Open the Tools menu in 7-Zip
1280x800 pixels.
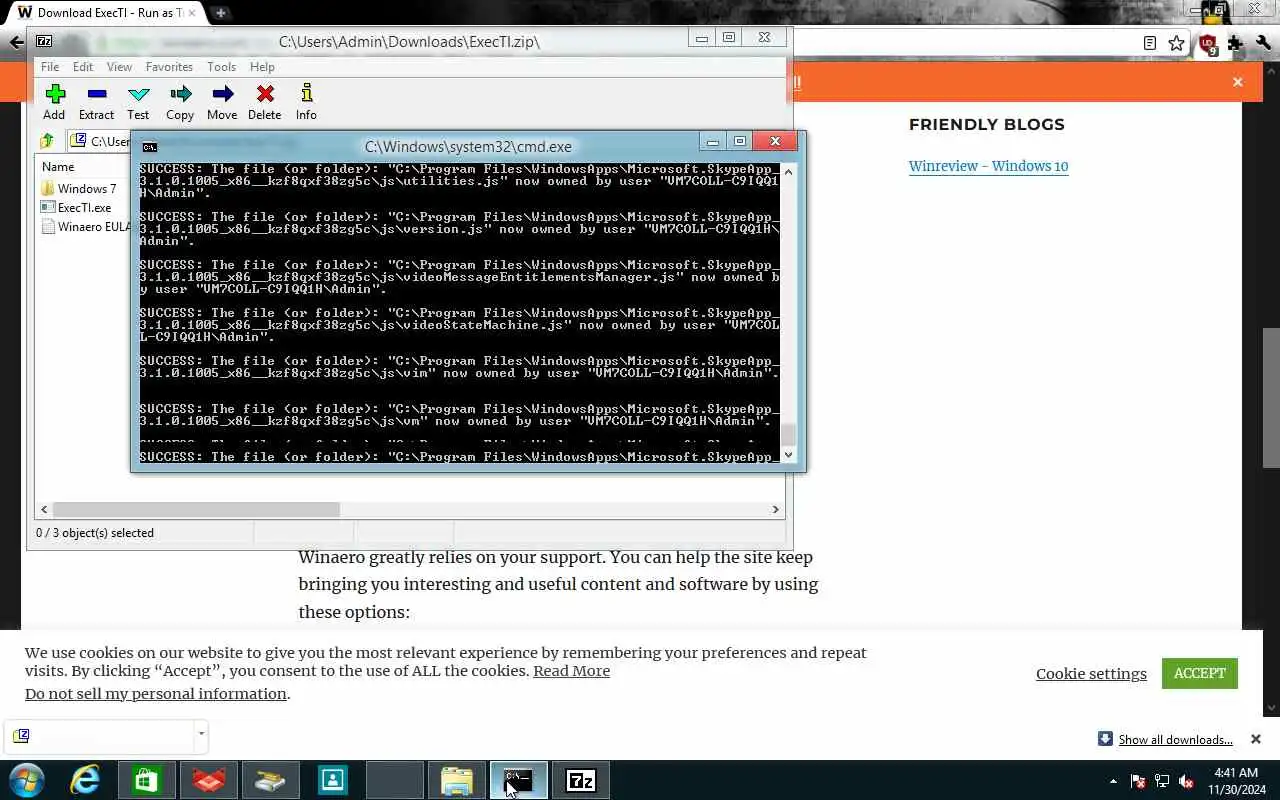pyautogui.click(x=221, y=67)
